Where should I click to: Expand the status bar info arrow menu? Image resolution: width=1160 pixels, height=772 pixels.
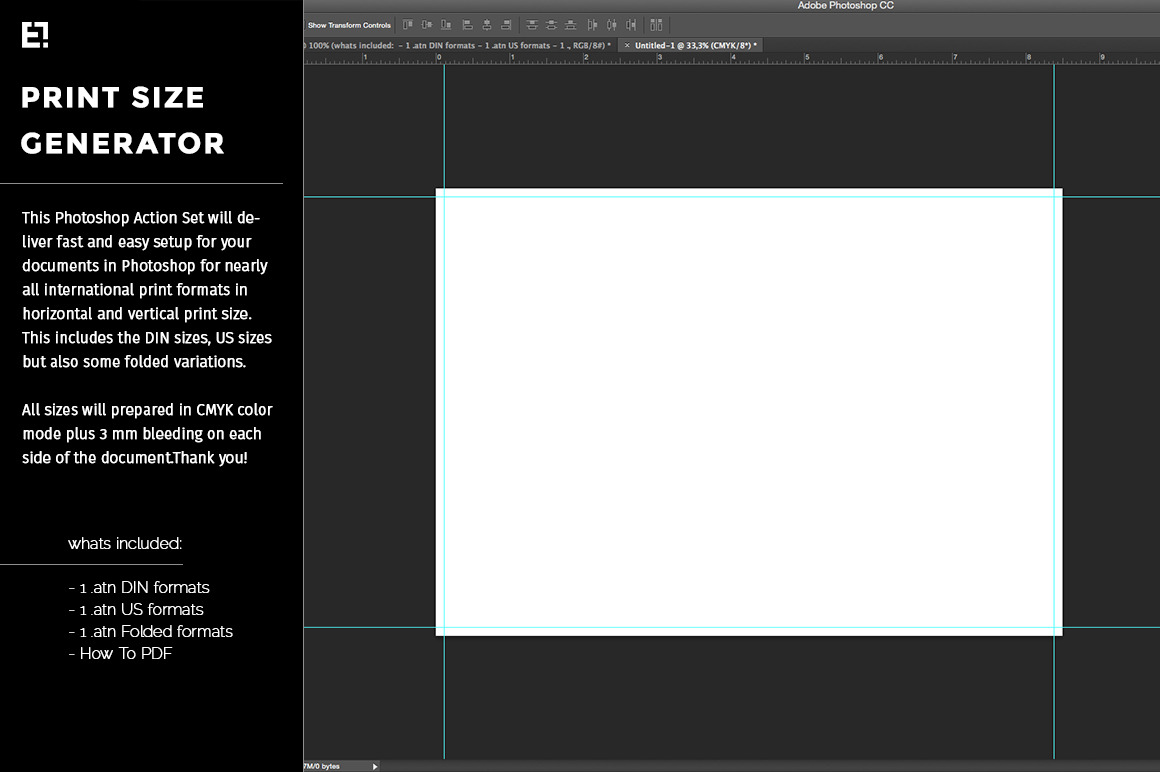pos(375,766)
